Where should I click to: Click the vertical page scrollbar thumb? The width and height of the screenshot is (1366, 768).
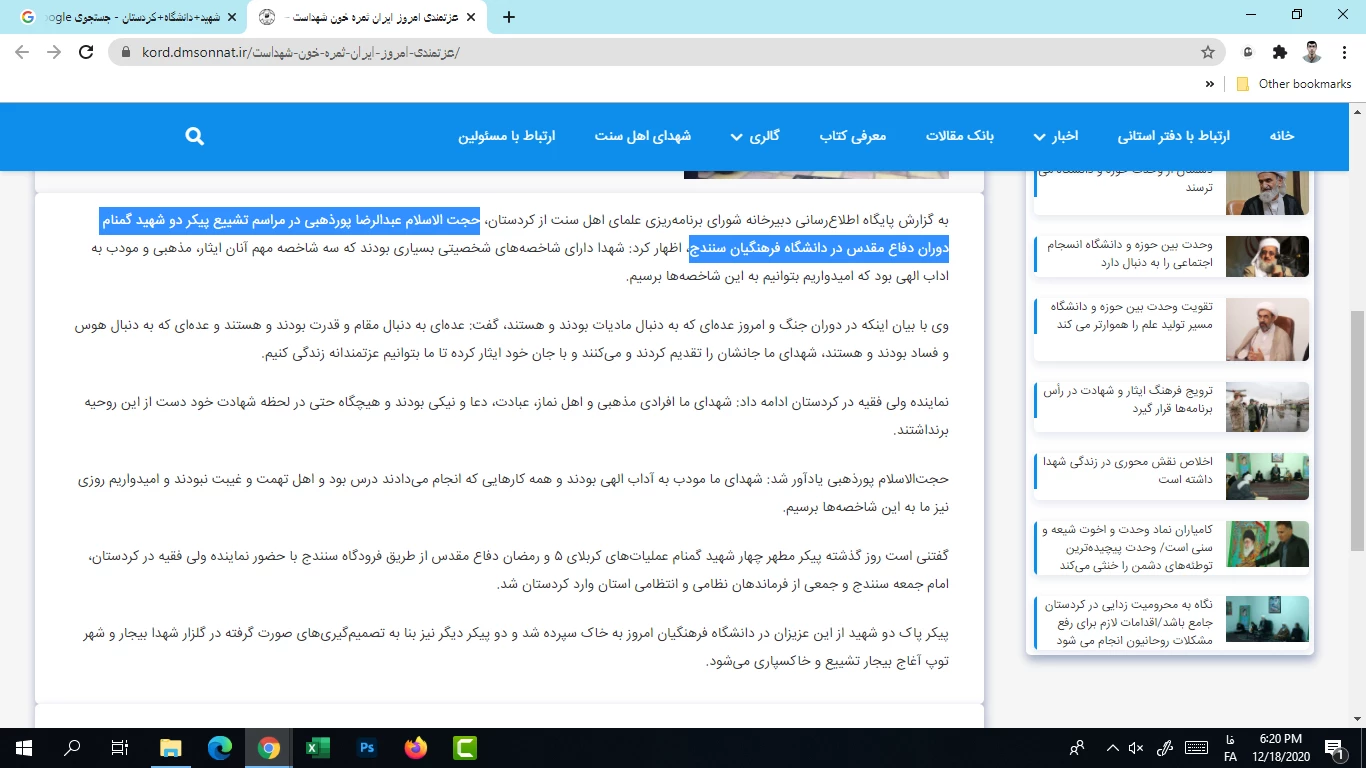point(1357,430)
